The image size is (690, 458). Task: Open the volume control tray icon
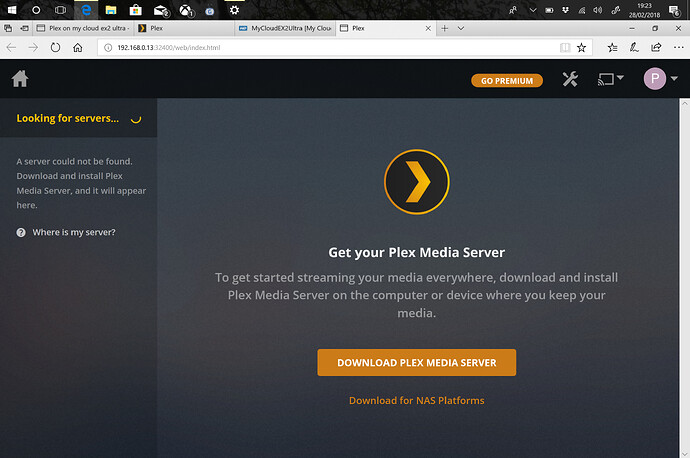point(597,10)
